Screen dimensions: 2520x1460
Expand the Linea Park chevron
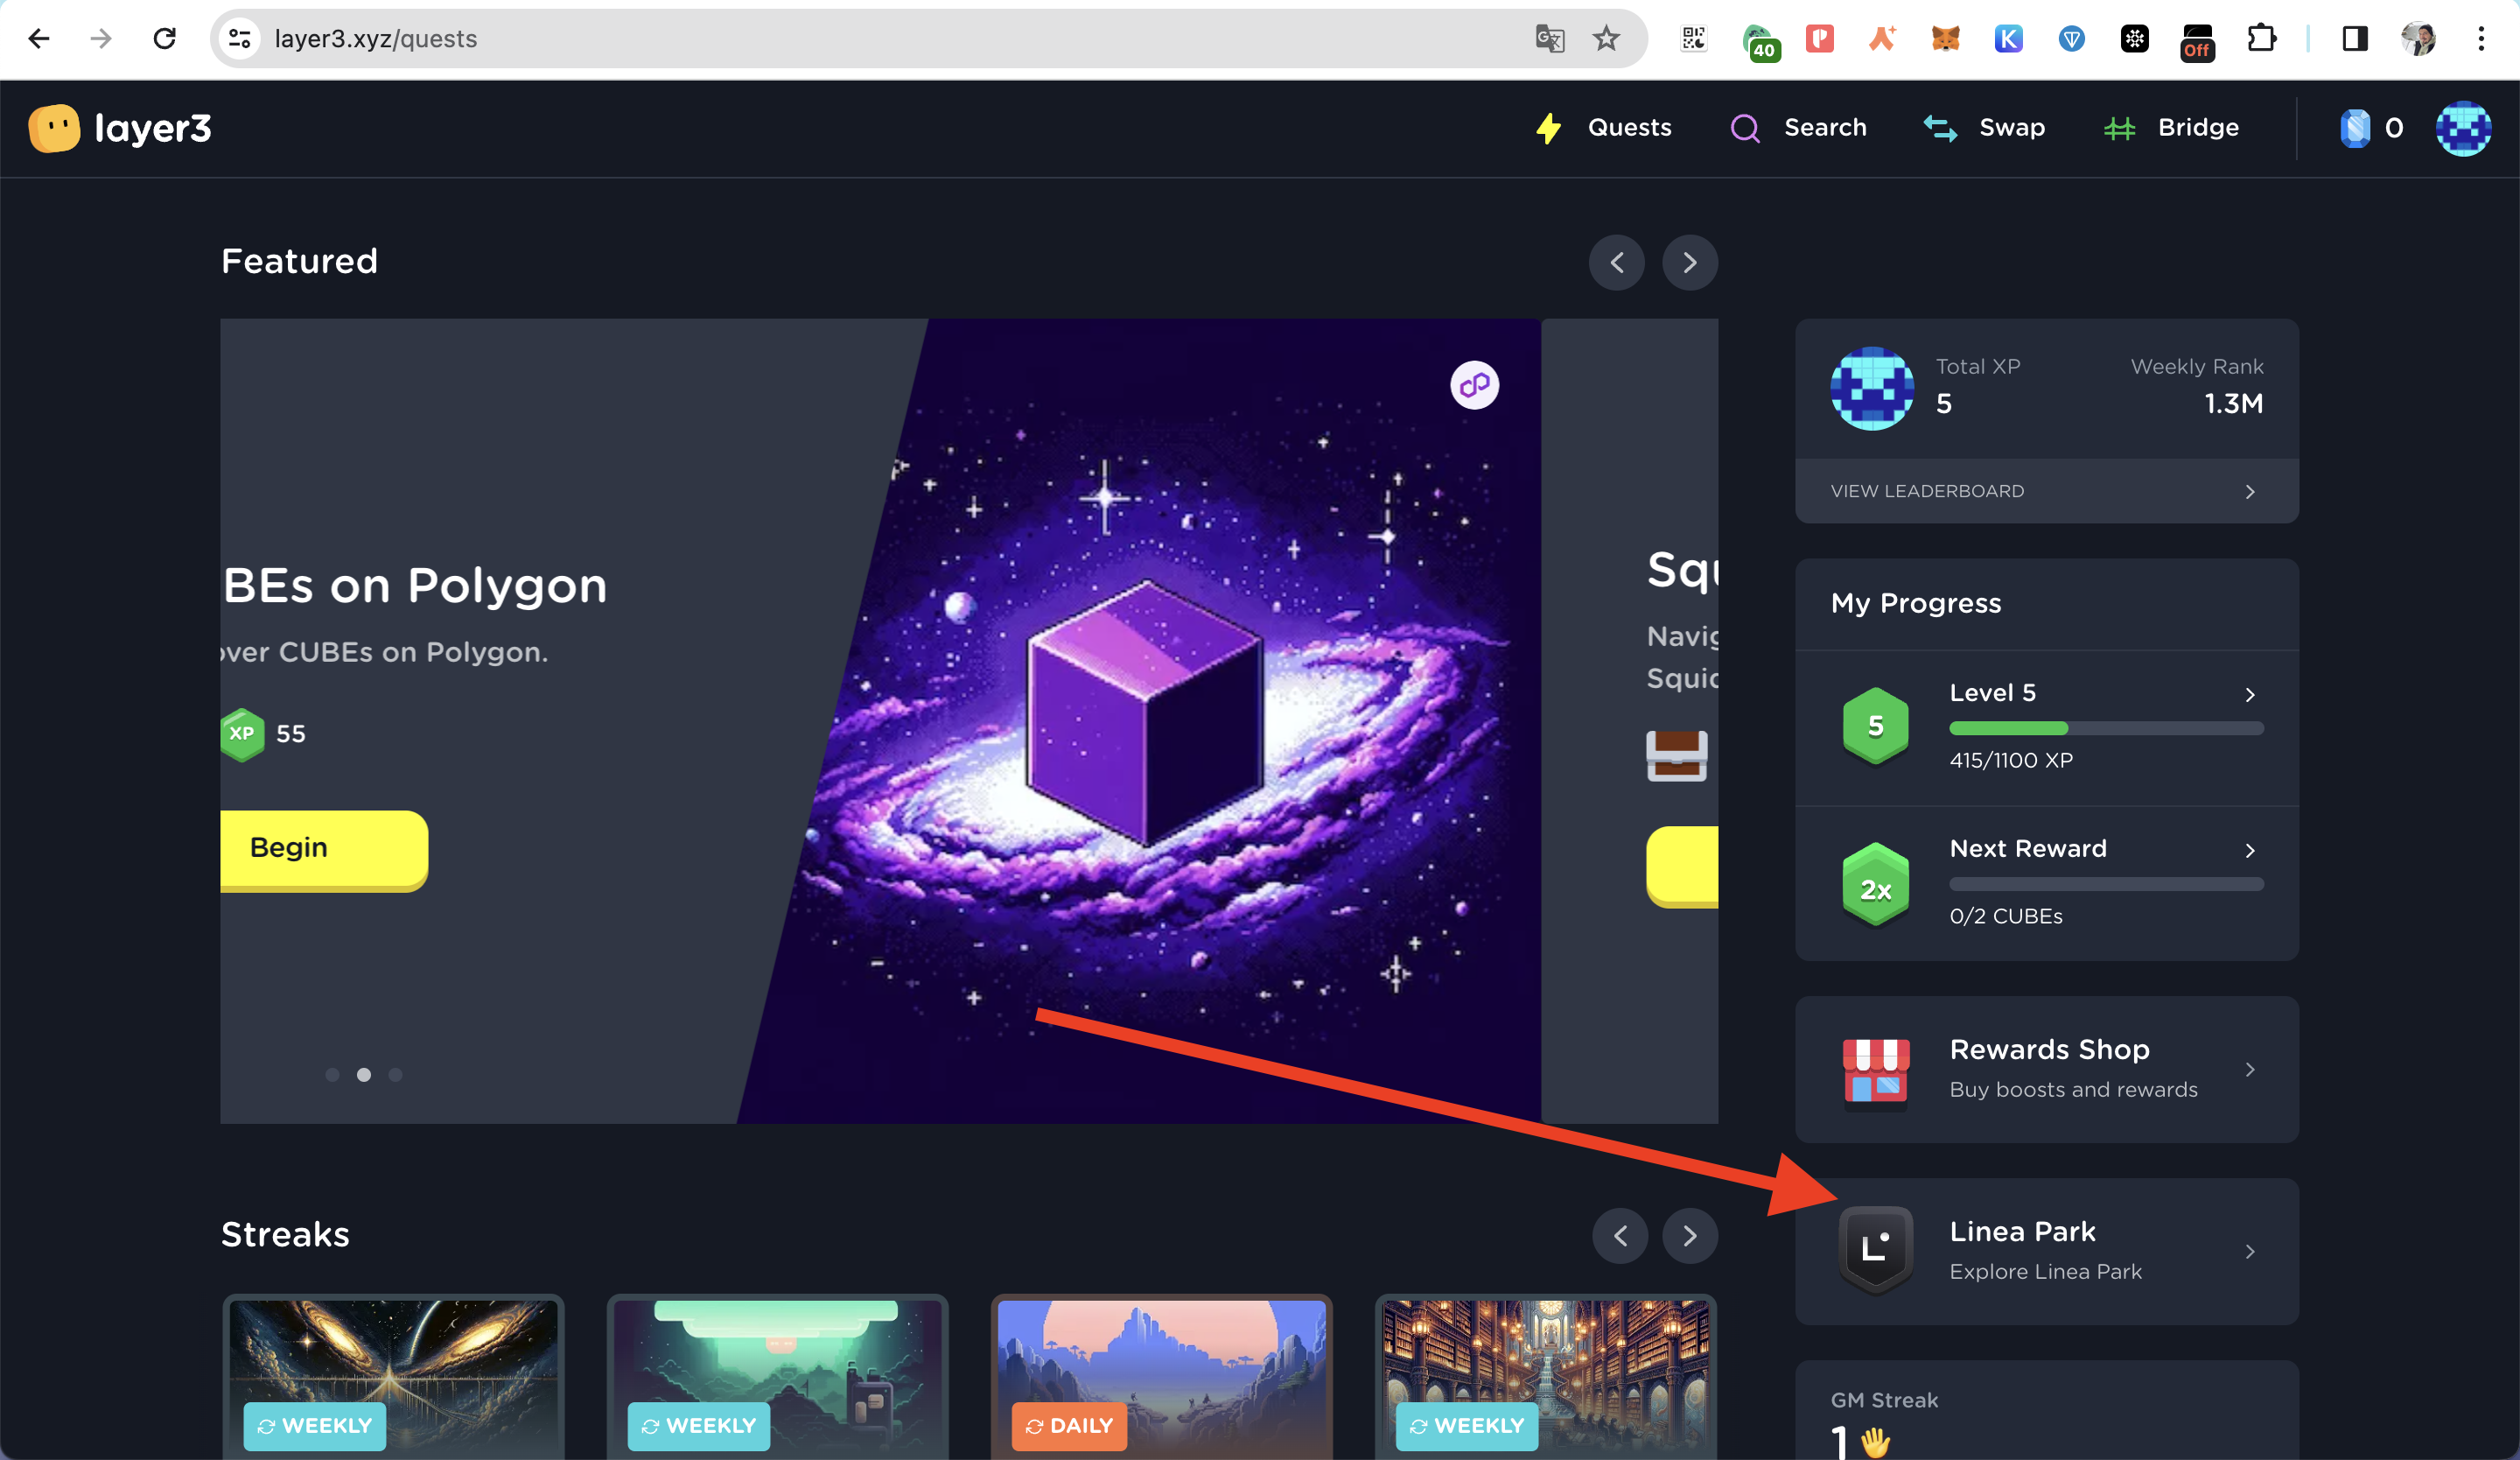pos(2250,1252)
